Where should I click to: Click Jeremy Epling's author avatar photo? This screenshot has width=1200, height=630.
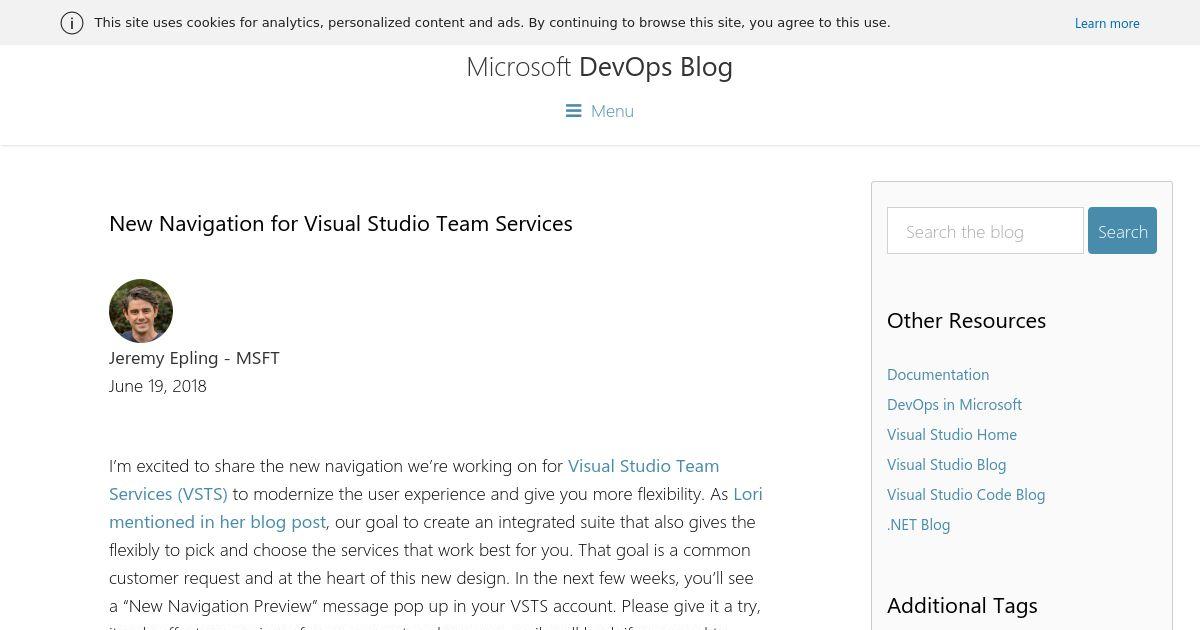point(141,311)
